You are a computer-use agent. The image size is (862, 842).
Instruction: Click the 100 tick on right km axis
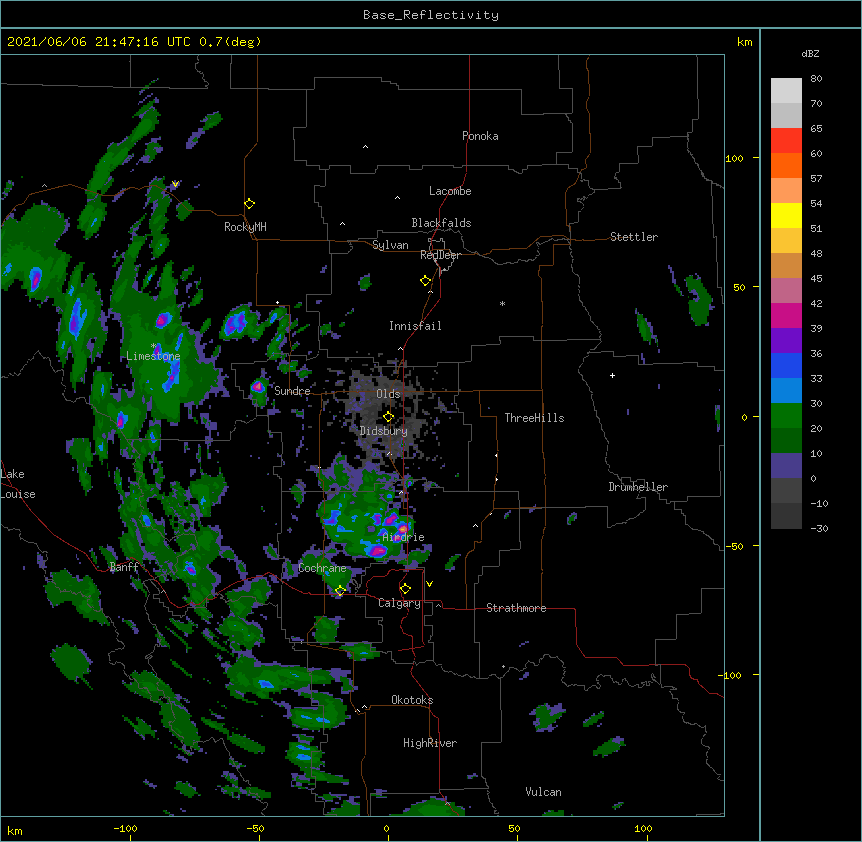734,158
